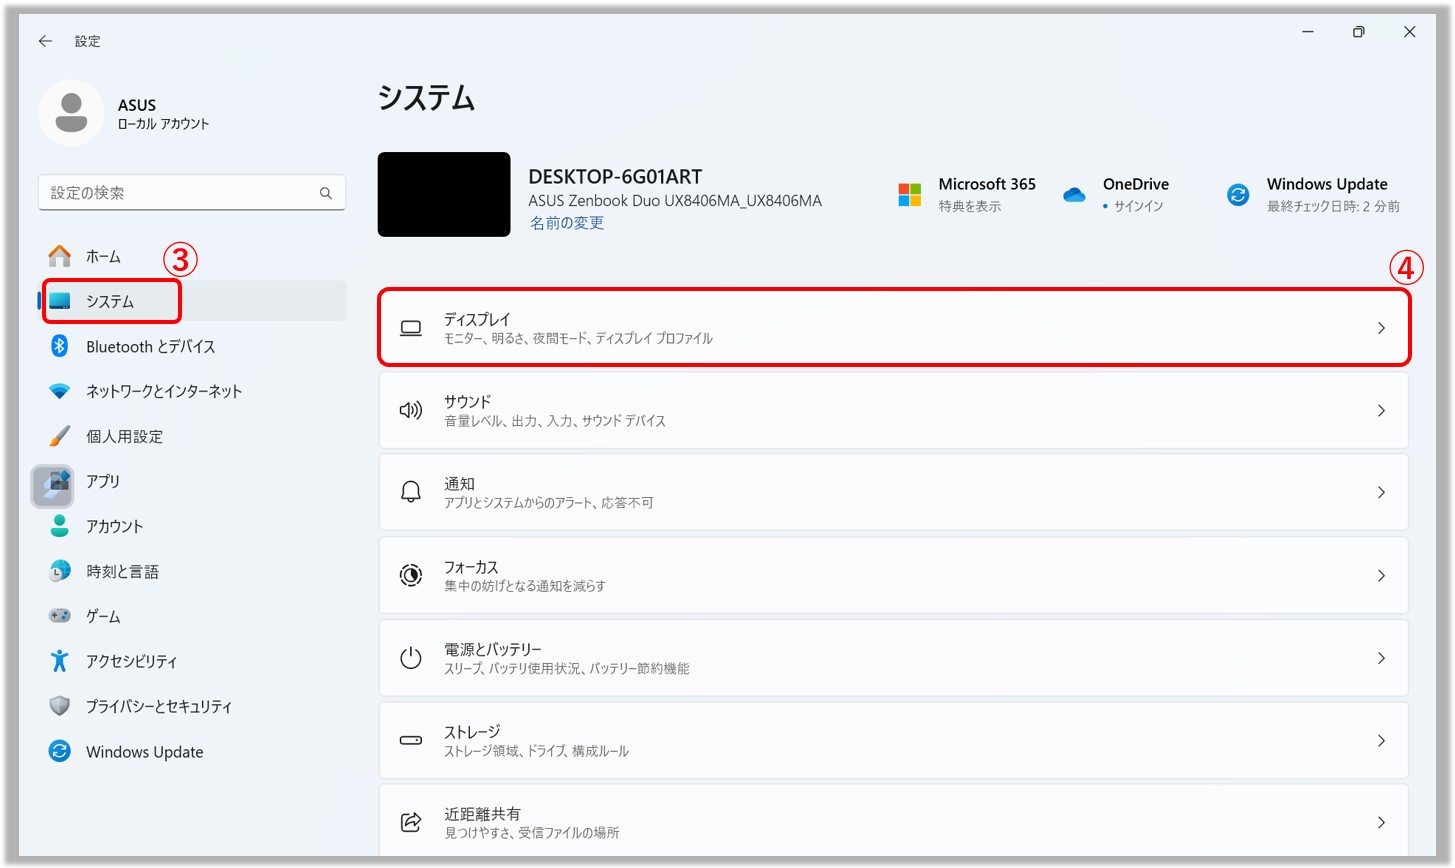
Task: Click the プライバシーとセキュリティ shield icon
Action: tap(60, 706)
